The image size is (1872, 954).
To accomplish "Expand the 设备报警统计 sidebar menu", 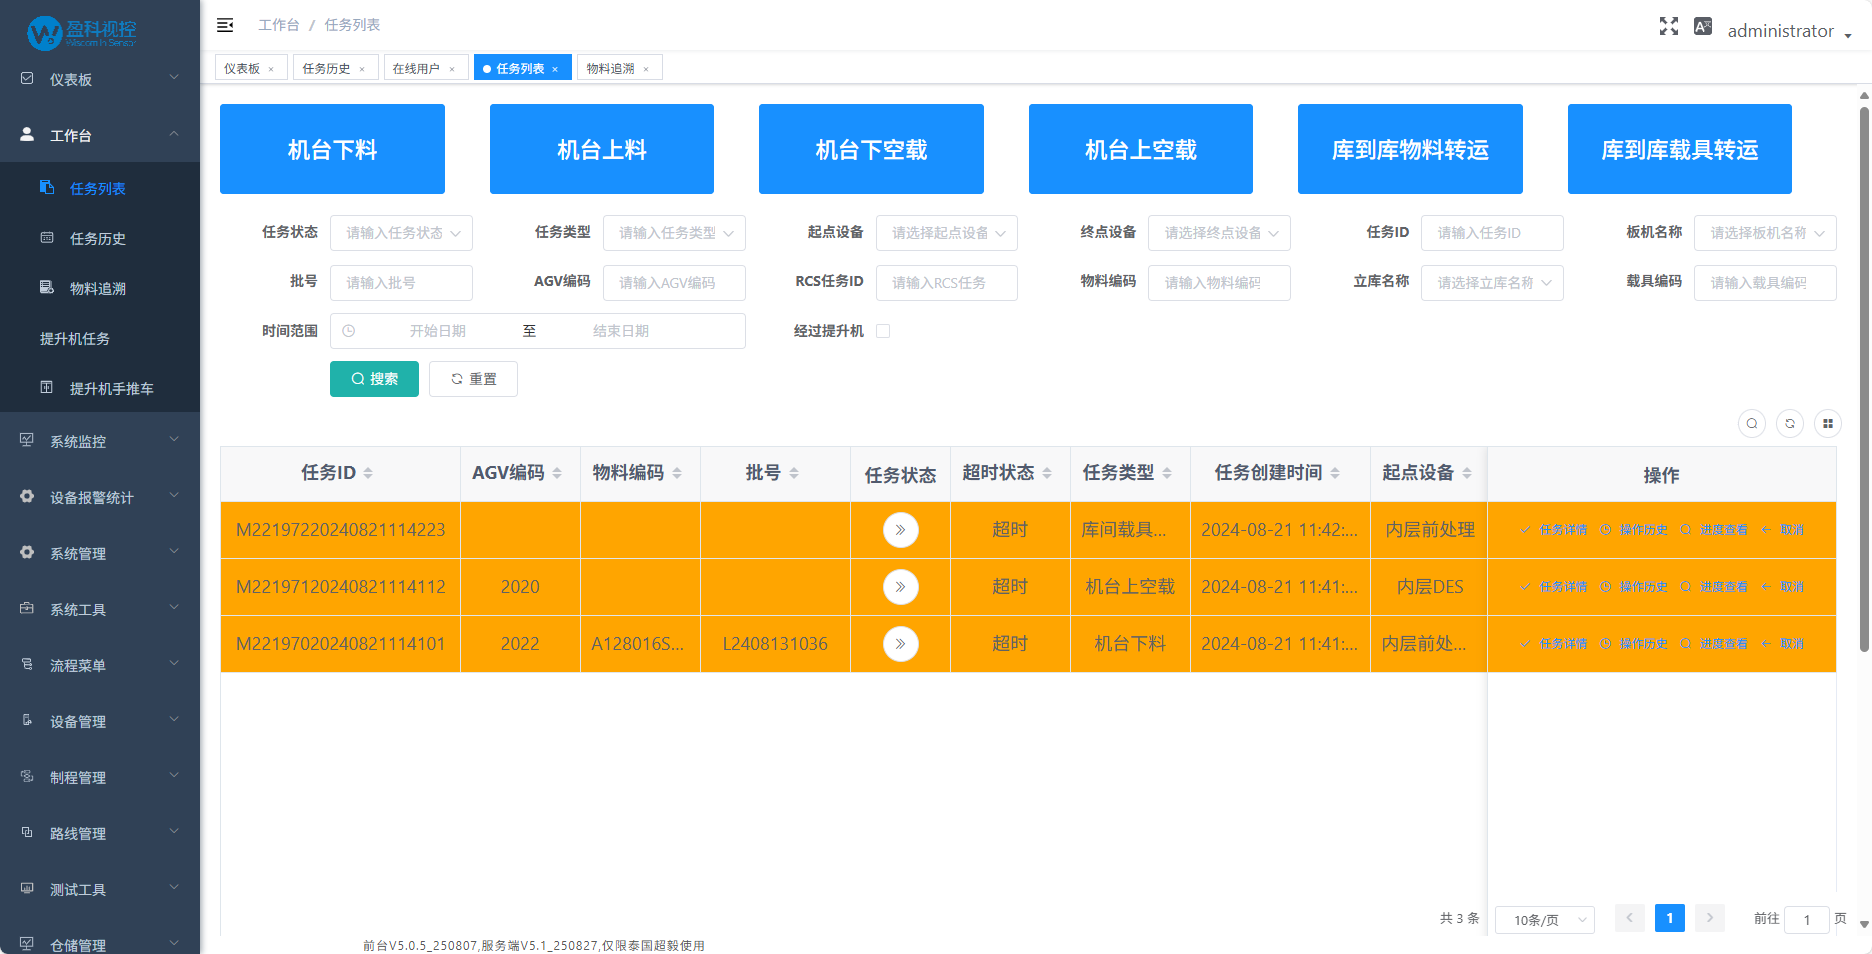I will pyautogui.click(x=100, y=497).
